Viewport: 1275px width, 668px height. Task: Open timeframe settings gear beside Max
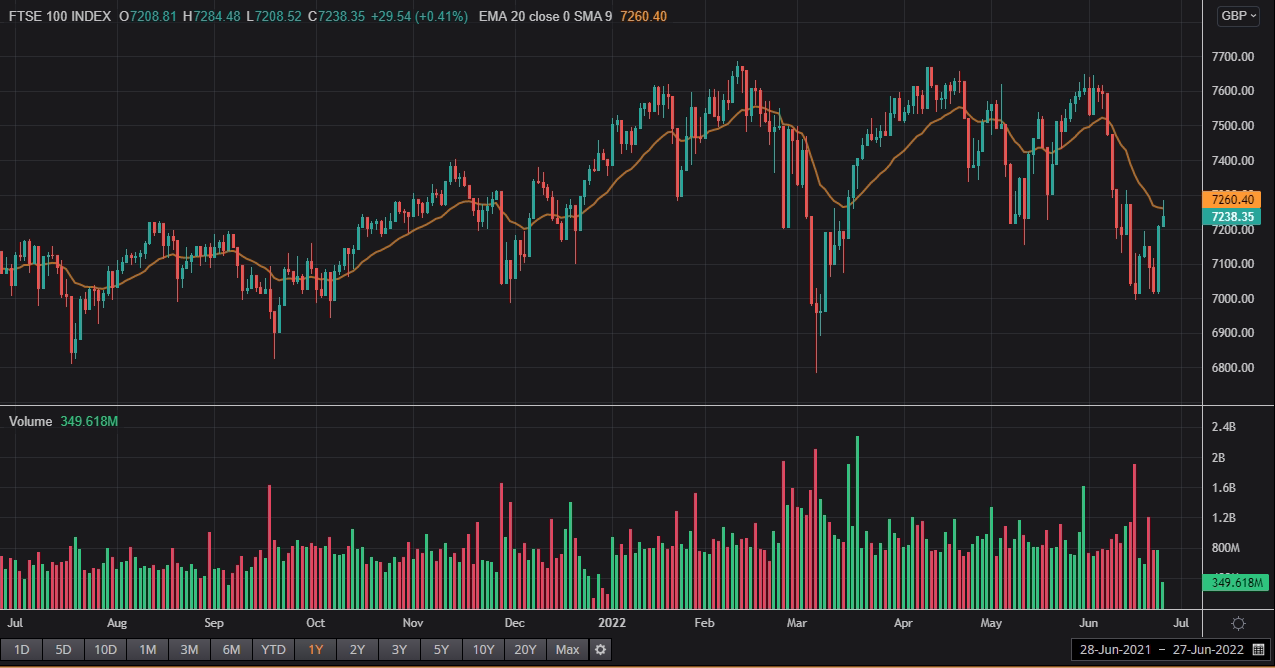(x=600, y=650)
